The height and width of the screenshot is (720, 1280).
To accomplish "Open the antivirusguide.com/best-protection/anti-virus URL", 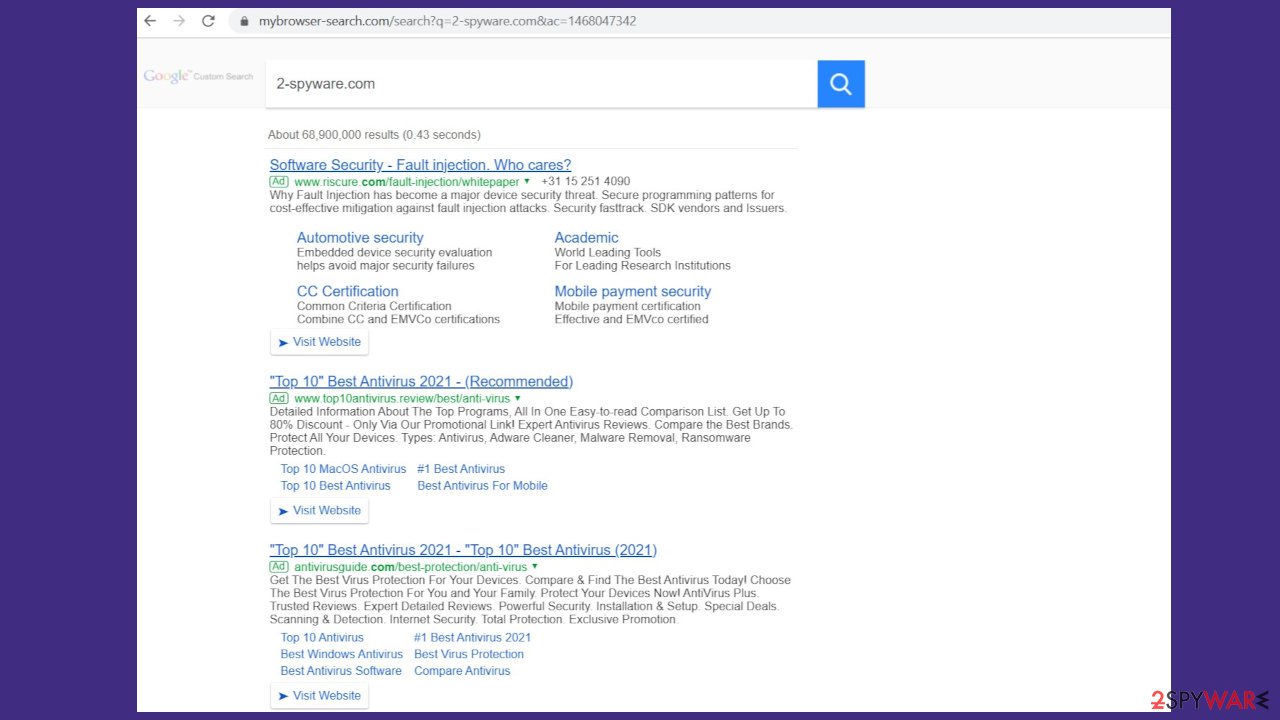I will (x=410, y=567).
